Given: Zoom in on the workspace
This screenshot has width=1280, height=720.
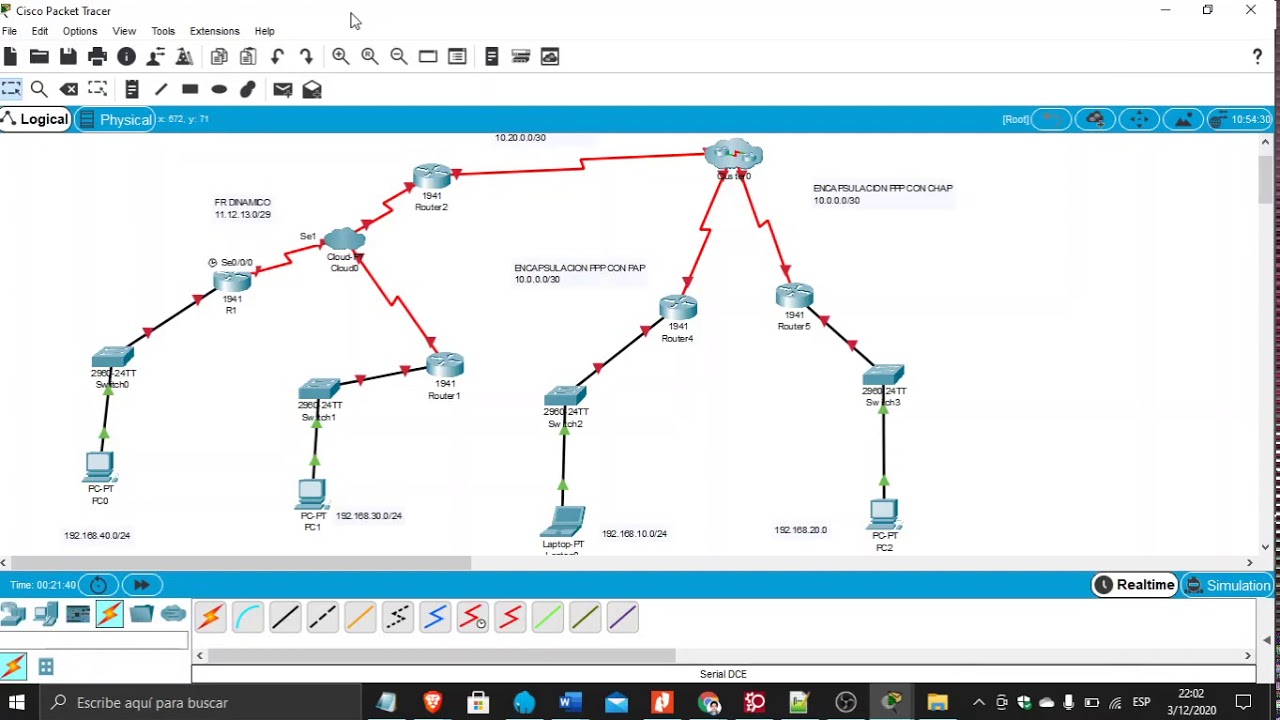Looking at the screenshot, I should (x=341, y=57).
